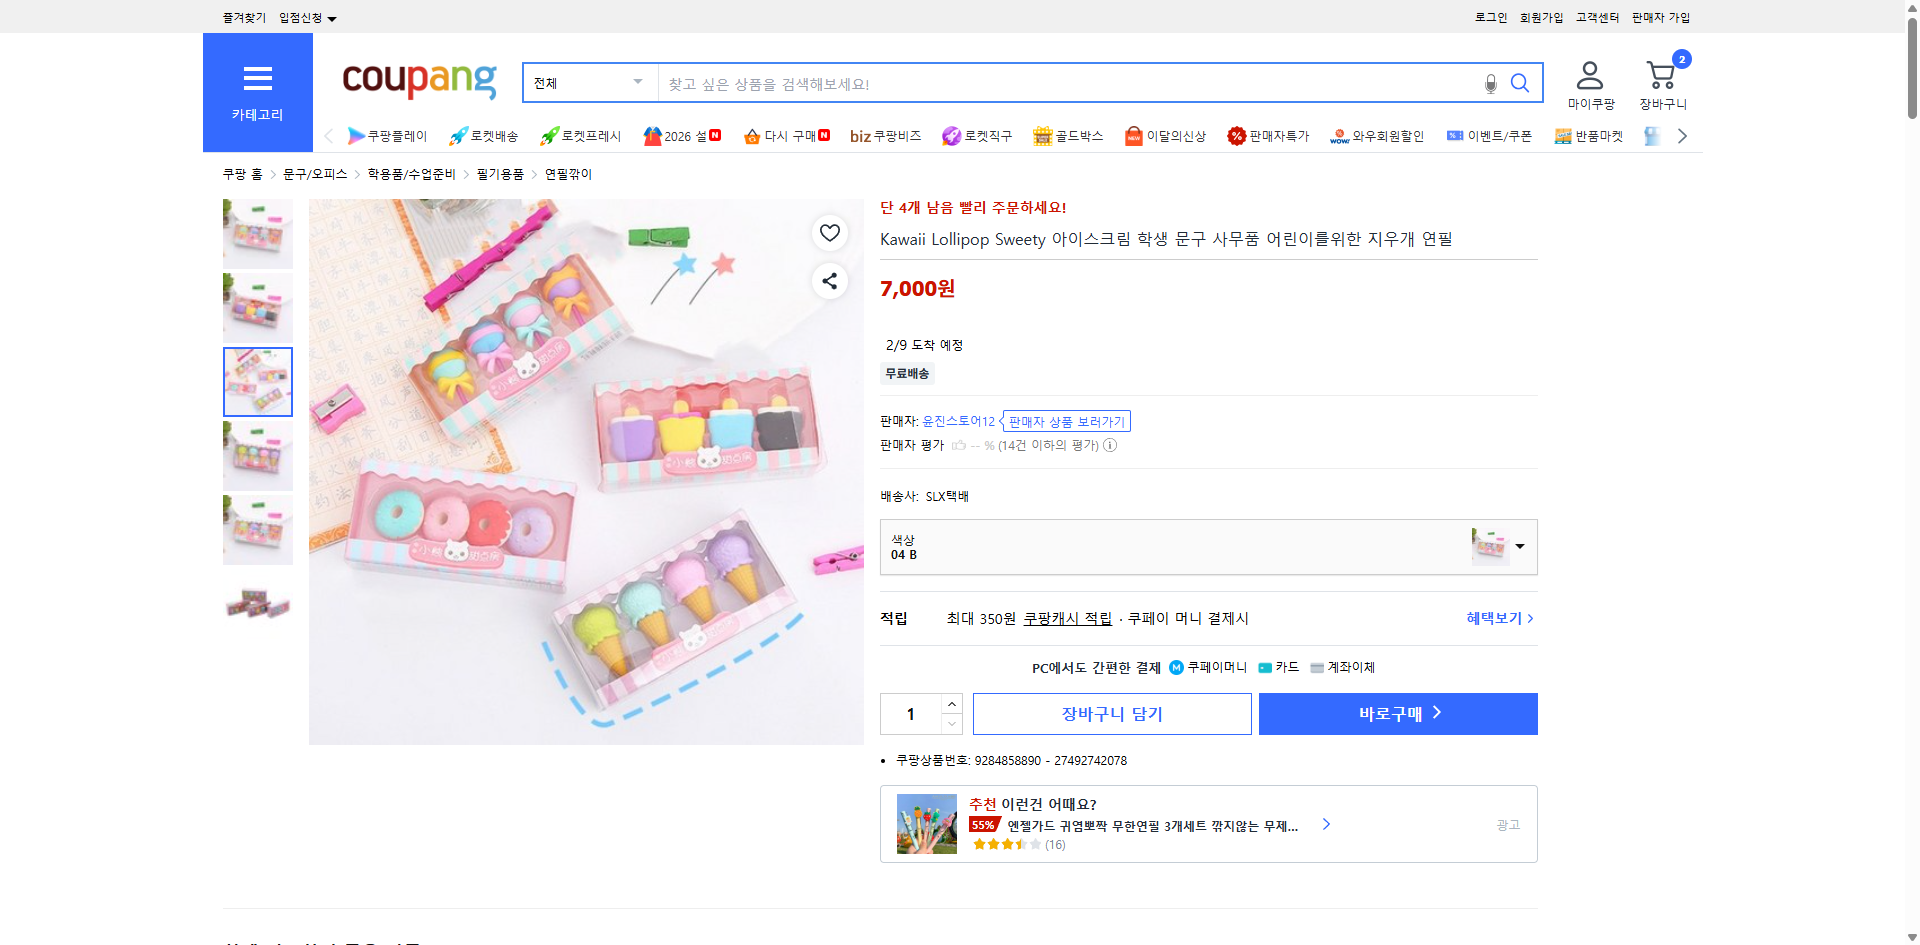Click the 이벤트/쿠폰 navigation icon
Viewport: 1920px width, 945px height.
pyautogui.click(x=1456, y=136)
